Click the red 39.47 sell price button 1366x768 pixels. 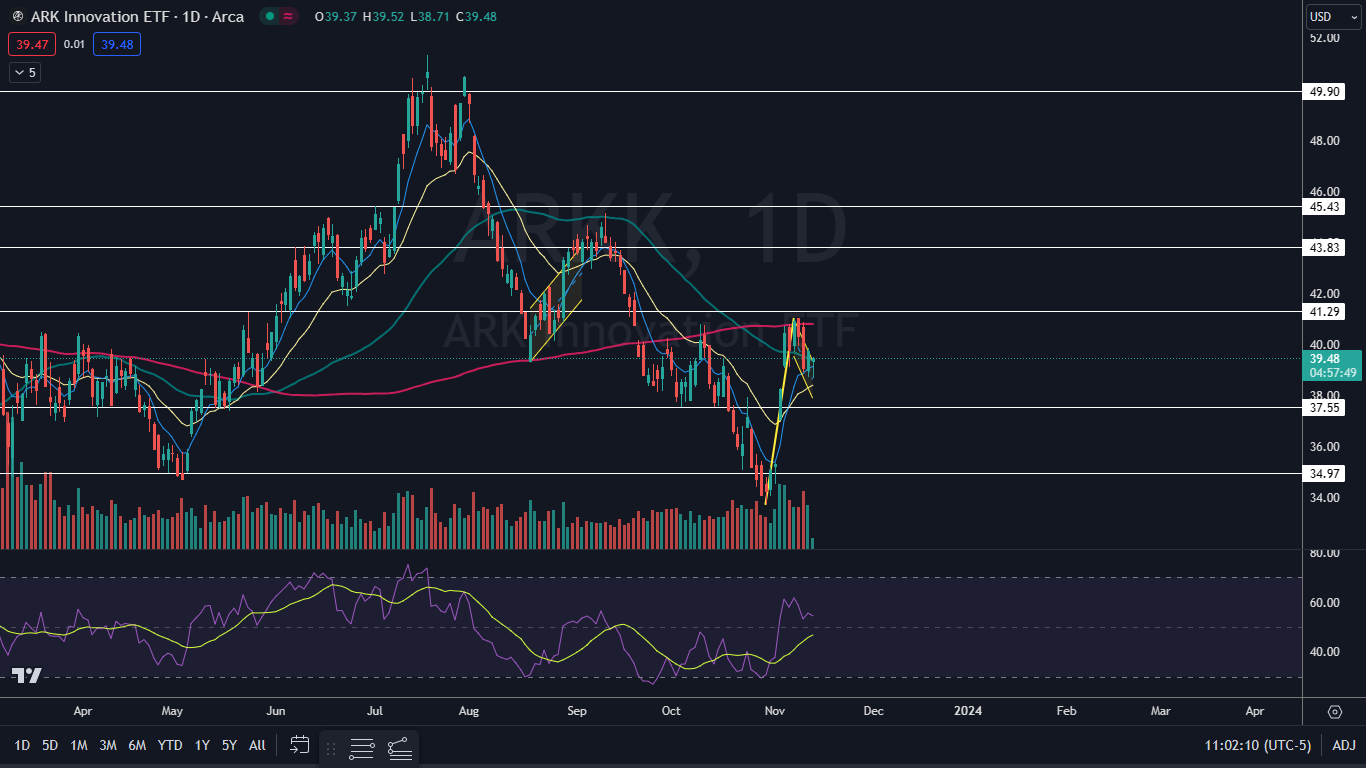point(31,44)
